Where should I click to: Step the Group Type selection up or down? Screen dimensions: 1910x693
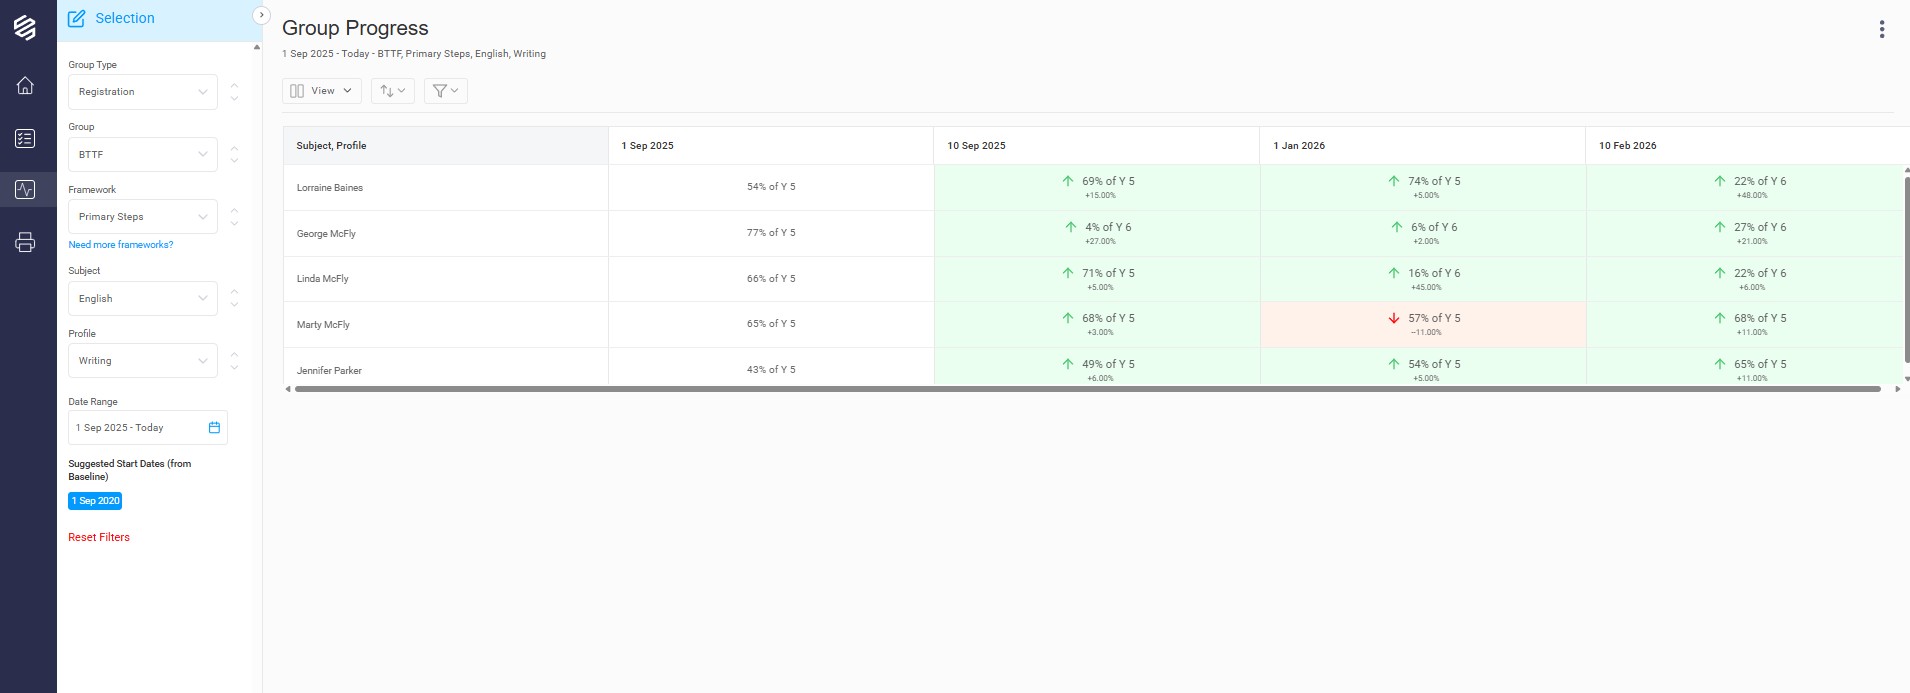click(x=234, y=92)
